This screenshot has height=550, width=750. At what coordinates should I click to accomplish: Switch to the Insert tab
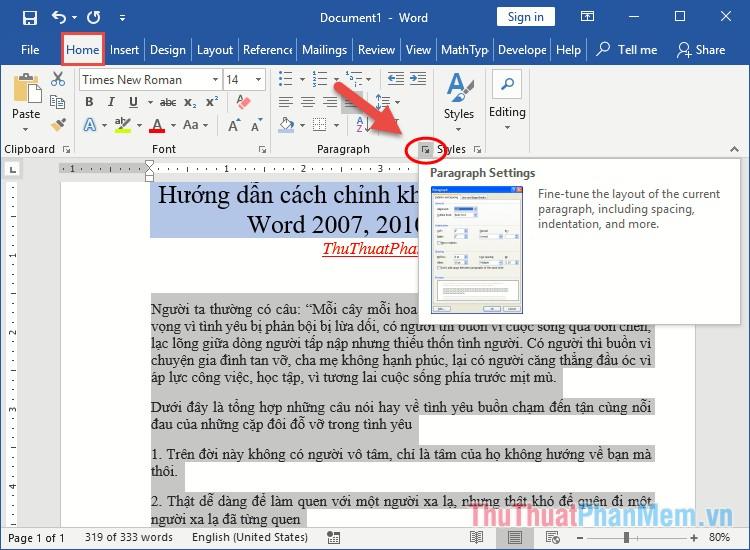(x=124, y=50)
